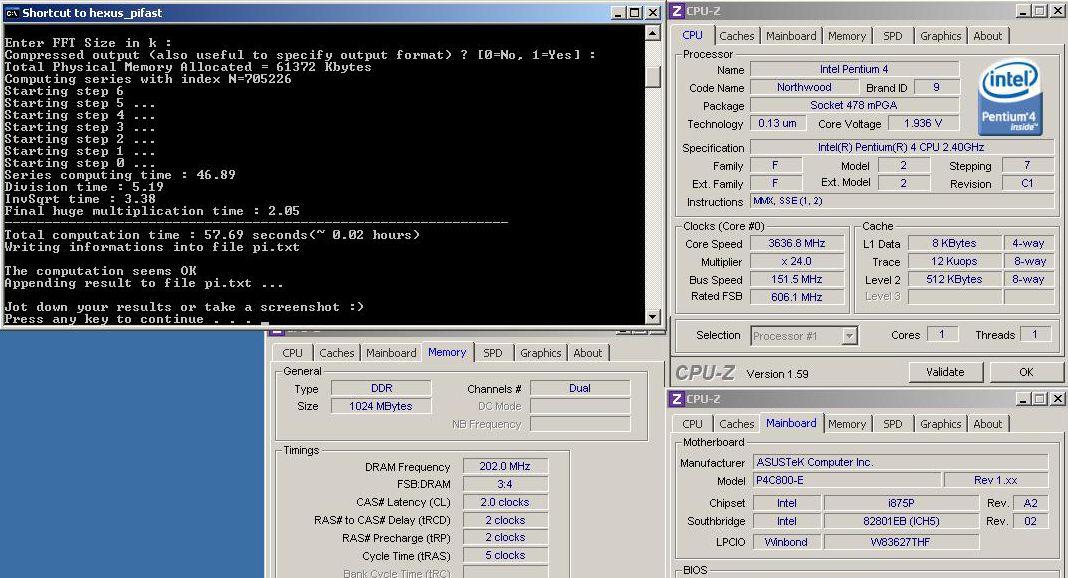This screenshot has height=578, width=1068.
Task: Click the Intel Pentium 4 name field
Action: point(854,69)
